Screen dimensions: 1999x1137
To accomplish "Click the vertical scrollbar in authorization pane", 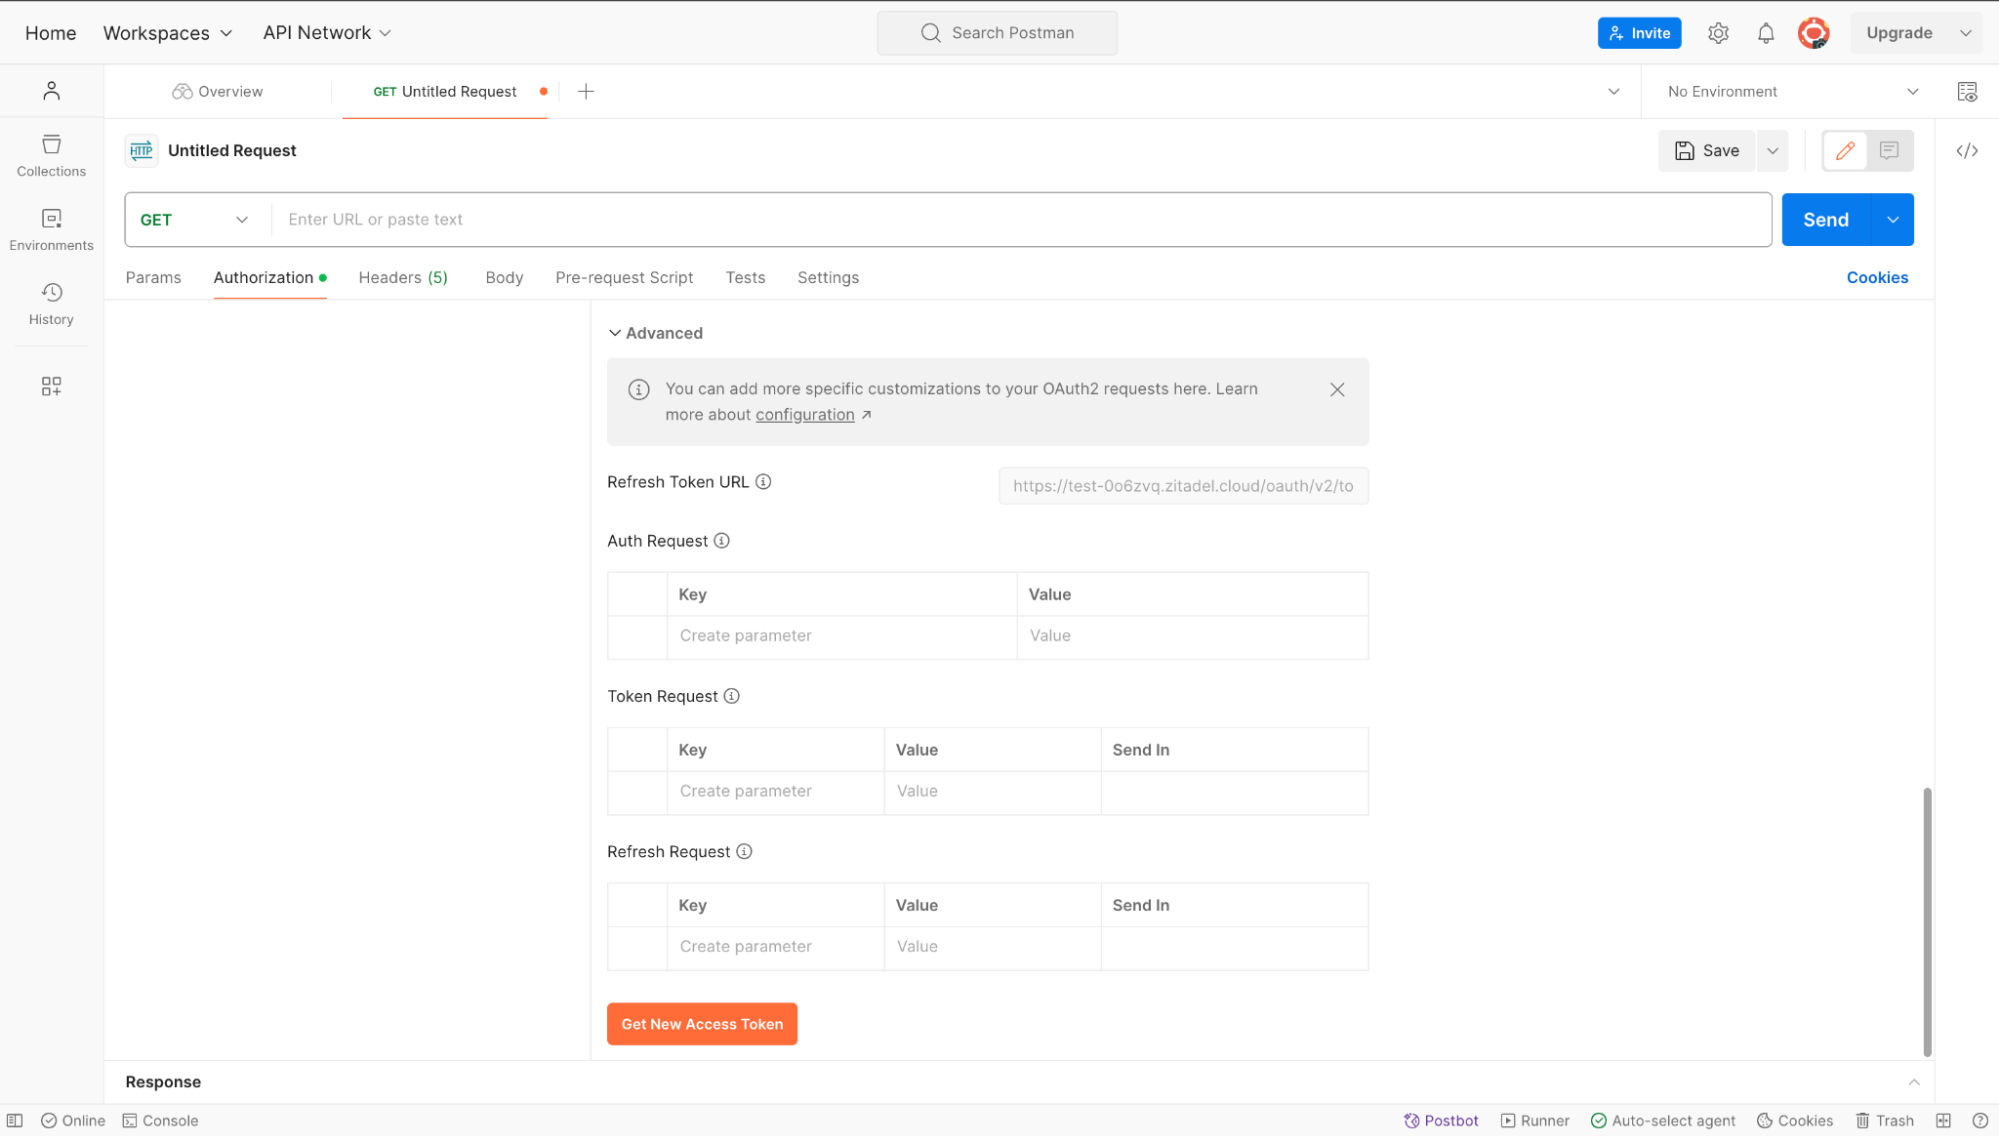I will (1926, 920).
